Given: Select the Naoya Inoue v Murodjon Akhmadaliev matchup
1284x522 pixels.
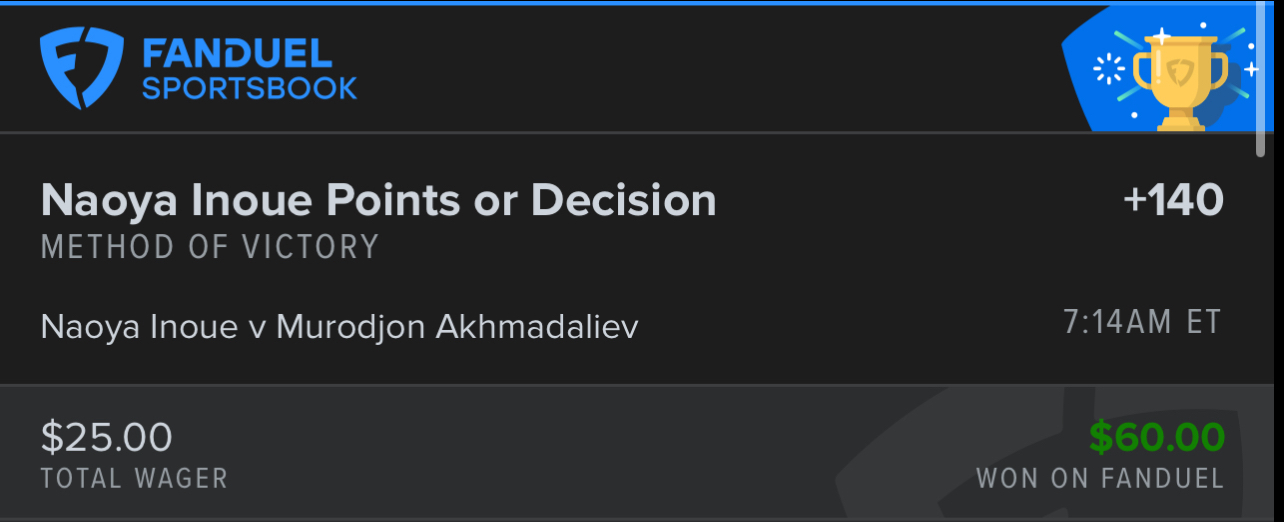Looking at the screenshot, I should point(339,326).
